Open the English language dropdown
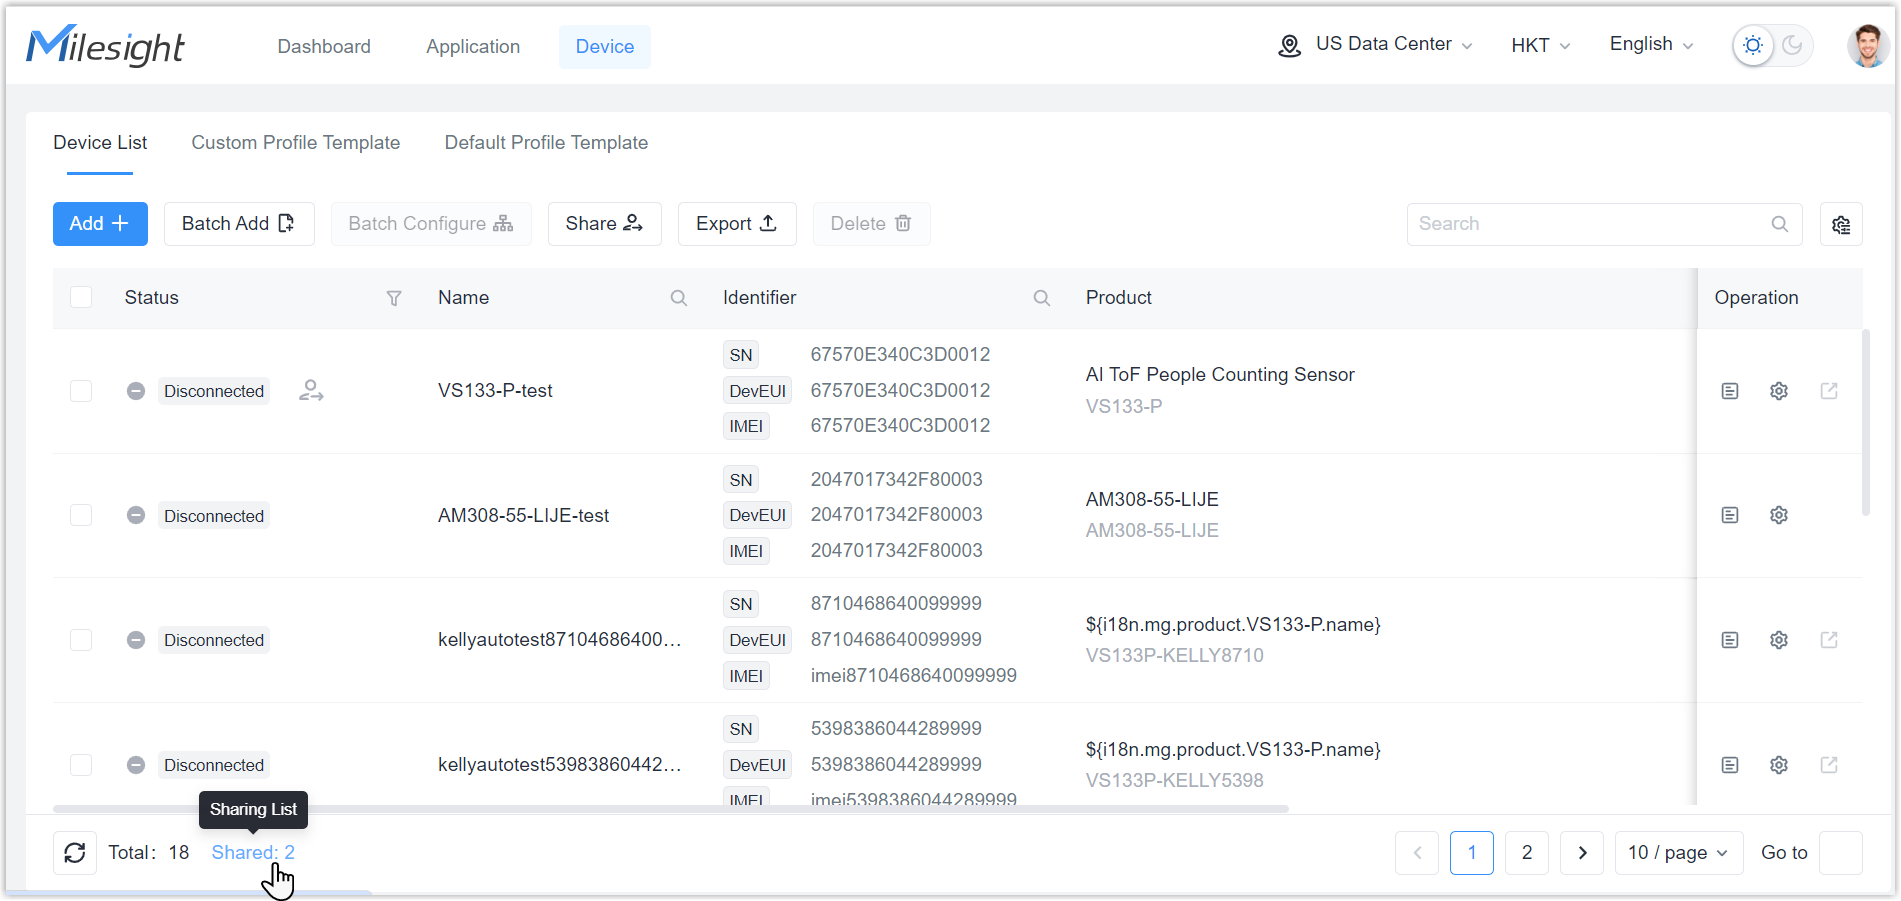The height and width of the screenshot is (901, 1901). click(1651, 45)
